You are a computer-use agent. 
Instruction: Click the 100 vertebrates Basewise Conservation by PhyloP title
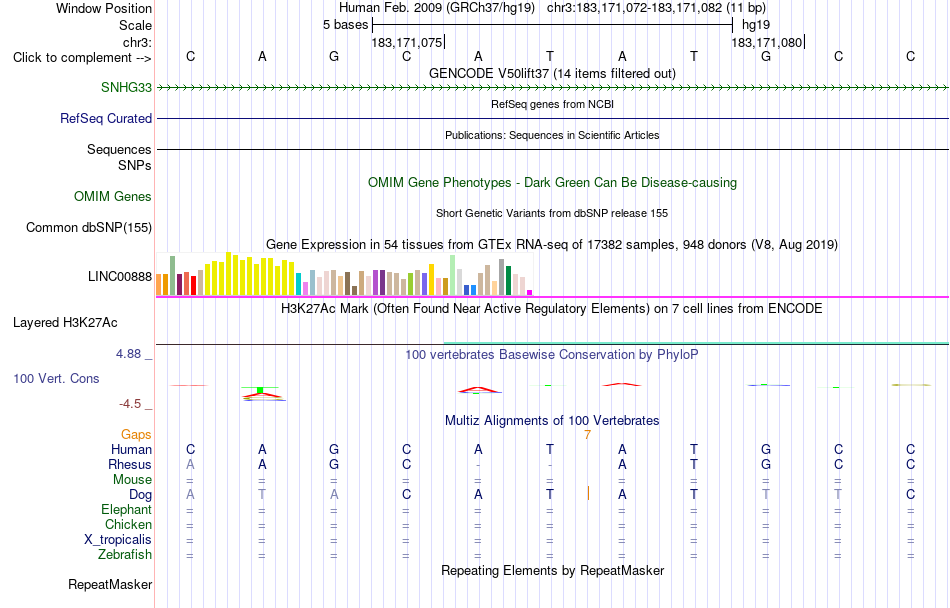(552, 354)
